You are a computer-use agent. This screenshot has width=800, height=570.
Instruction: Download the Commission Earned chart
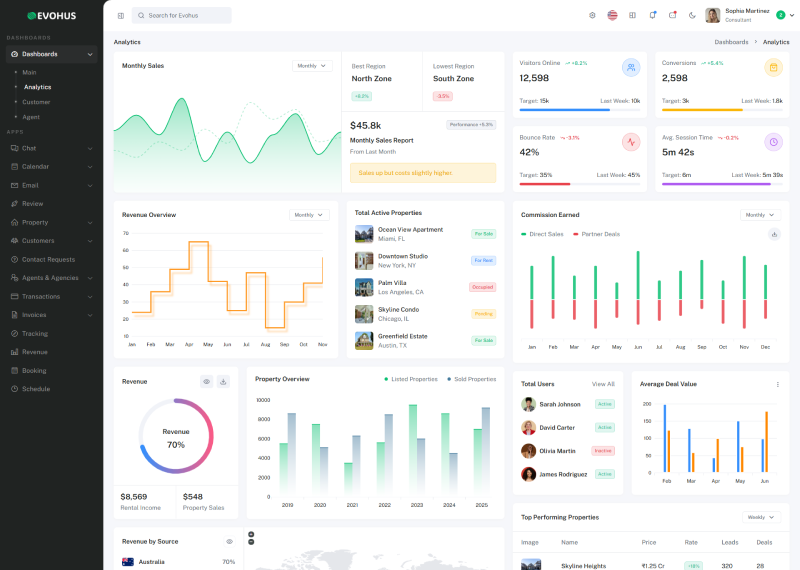[774, 234]
